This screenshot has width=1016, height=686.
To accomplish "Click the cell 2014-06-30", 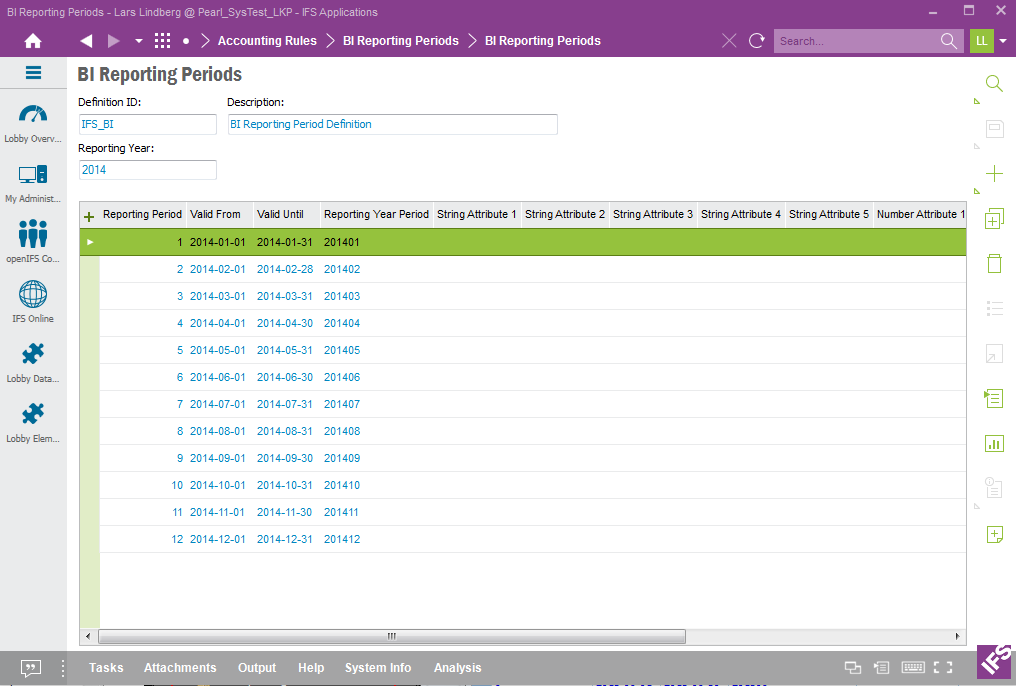I will click(x=285, y=378).
